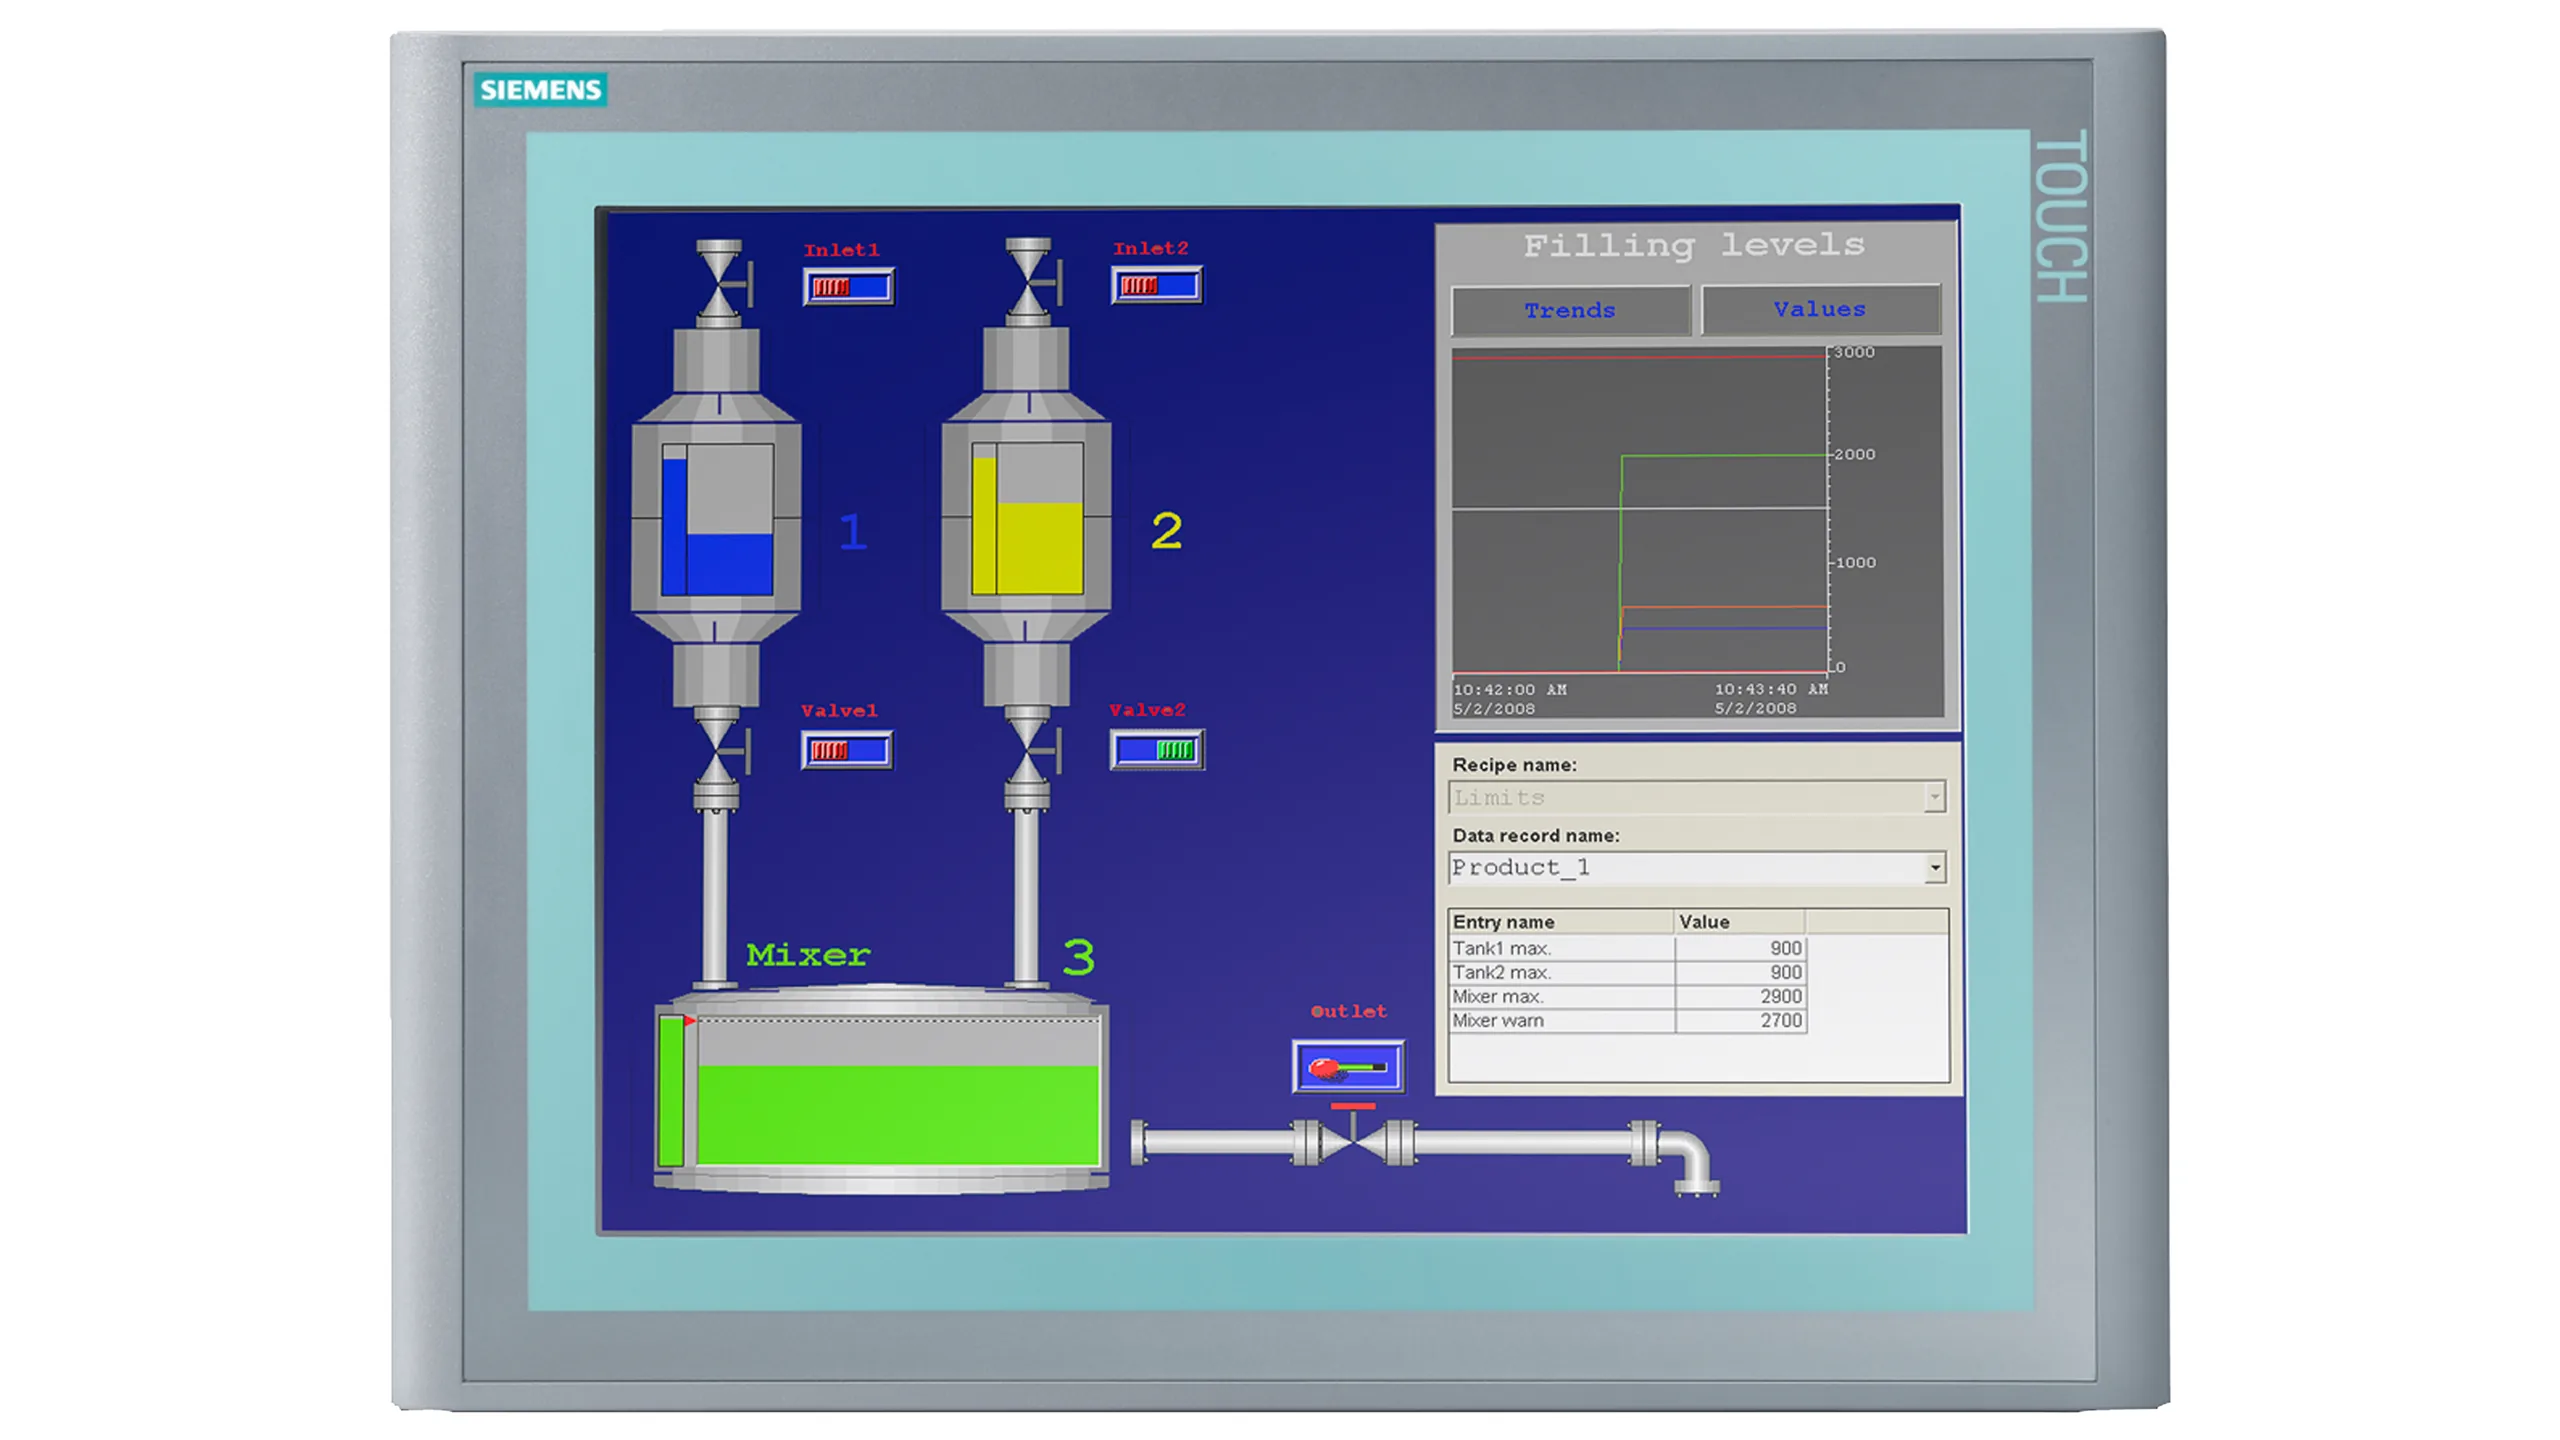Click the outlet pipe valve symbol
2560x1440 pixels.
1352,1142
